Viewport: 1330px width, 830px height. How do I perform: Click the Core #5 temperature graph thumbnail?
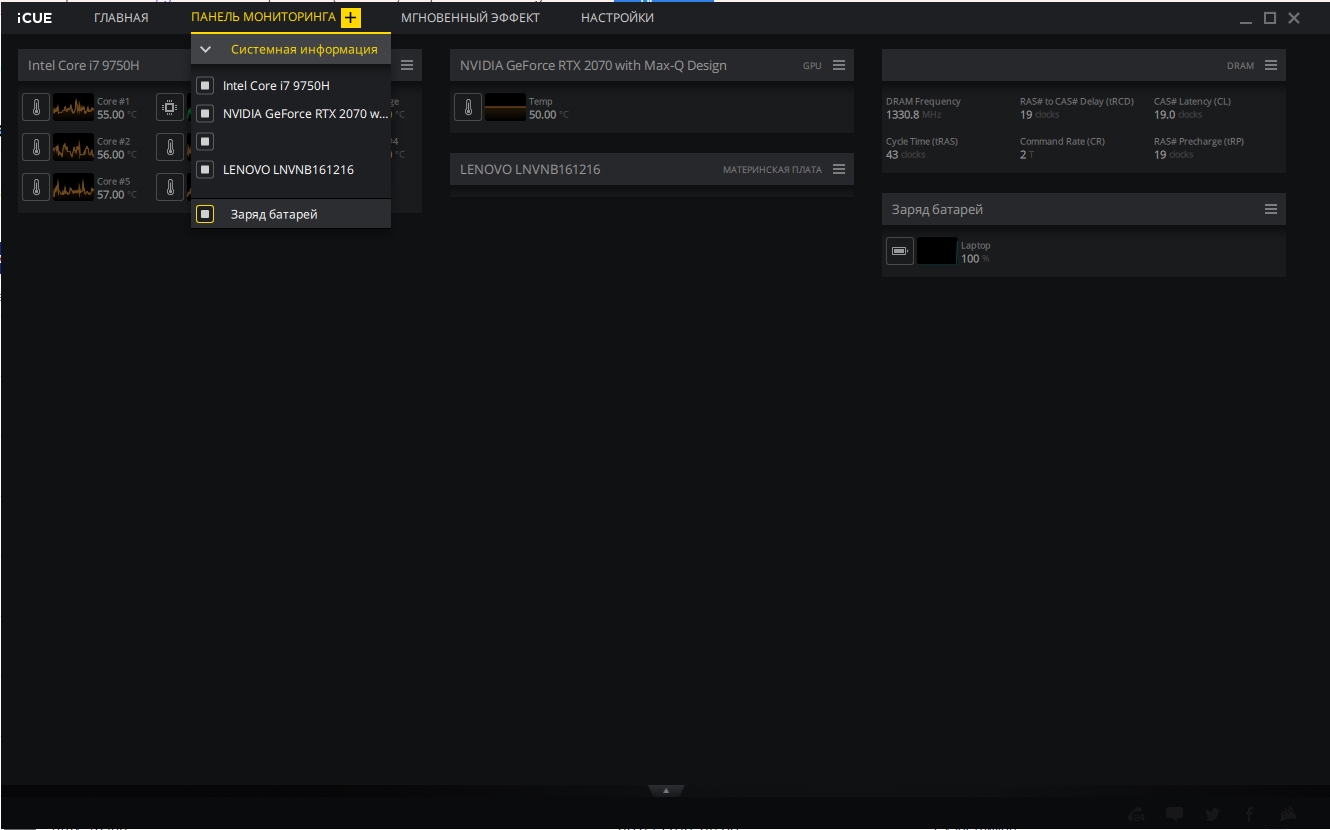point(73,187)
